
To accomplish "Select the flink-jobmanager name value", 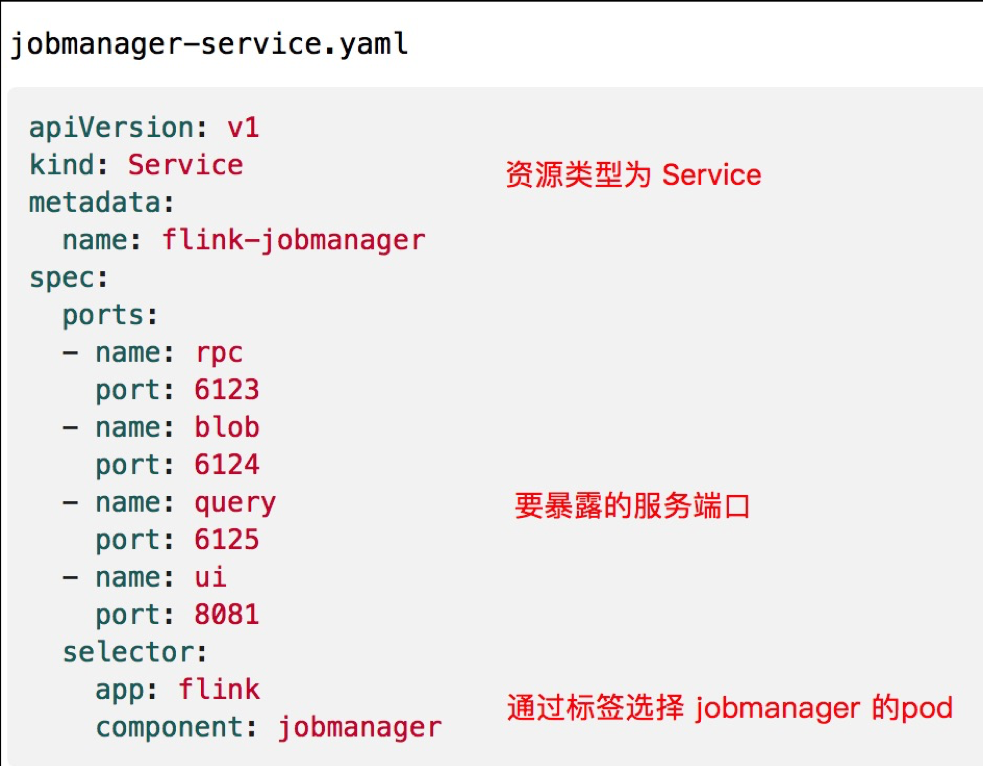I will point(293,241).
